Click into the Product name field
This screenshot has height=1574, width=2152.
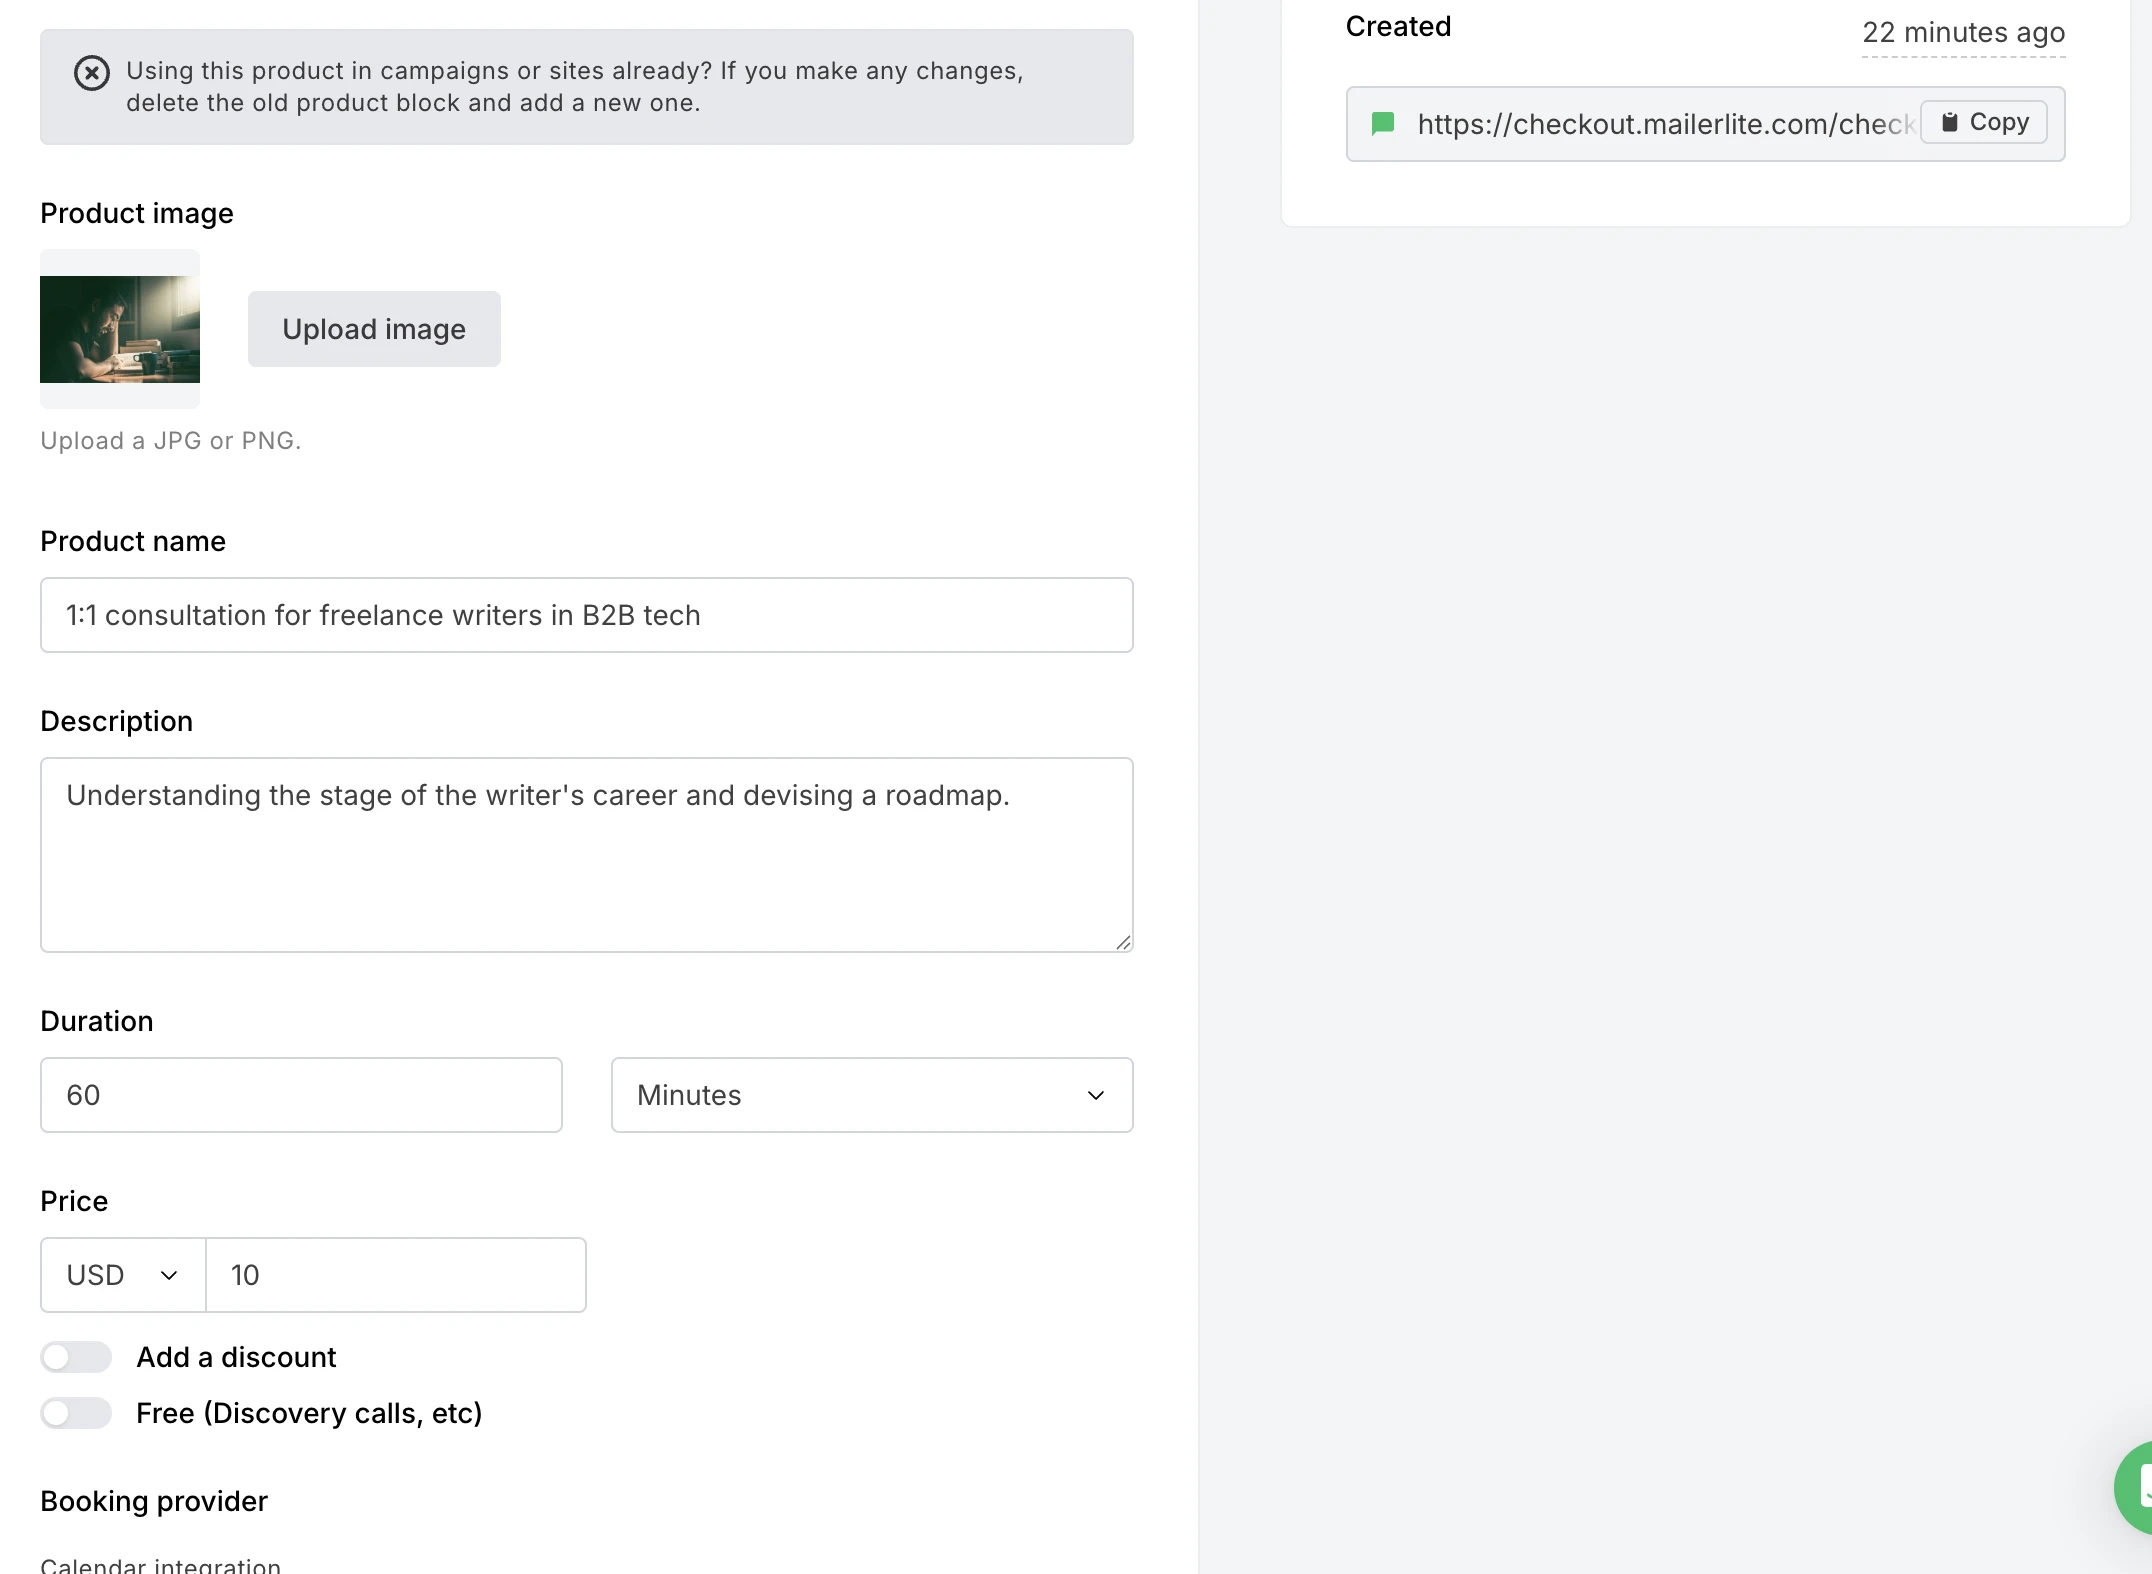click(587, 615)
